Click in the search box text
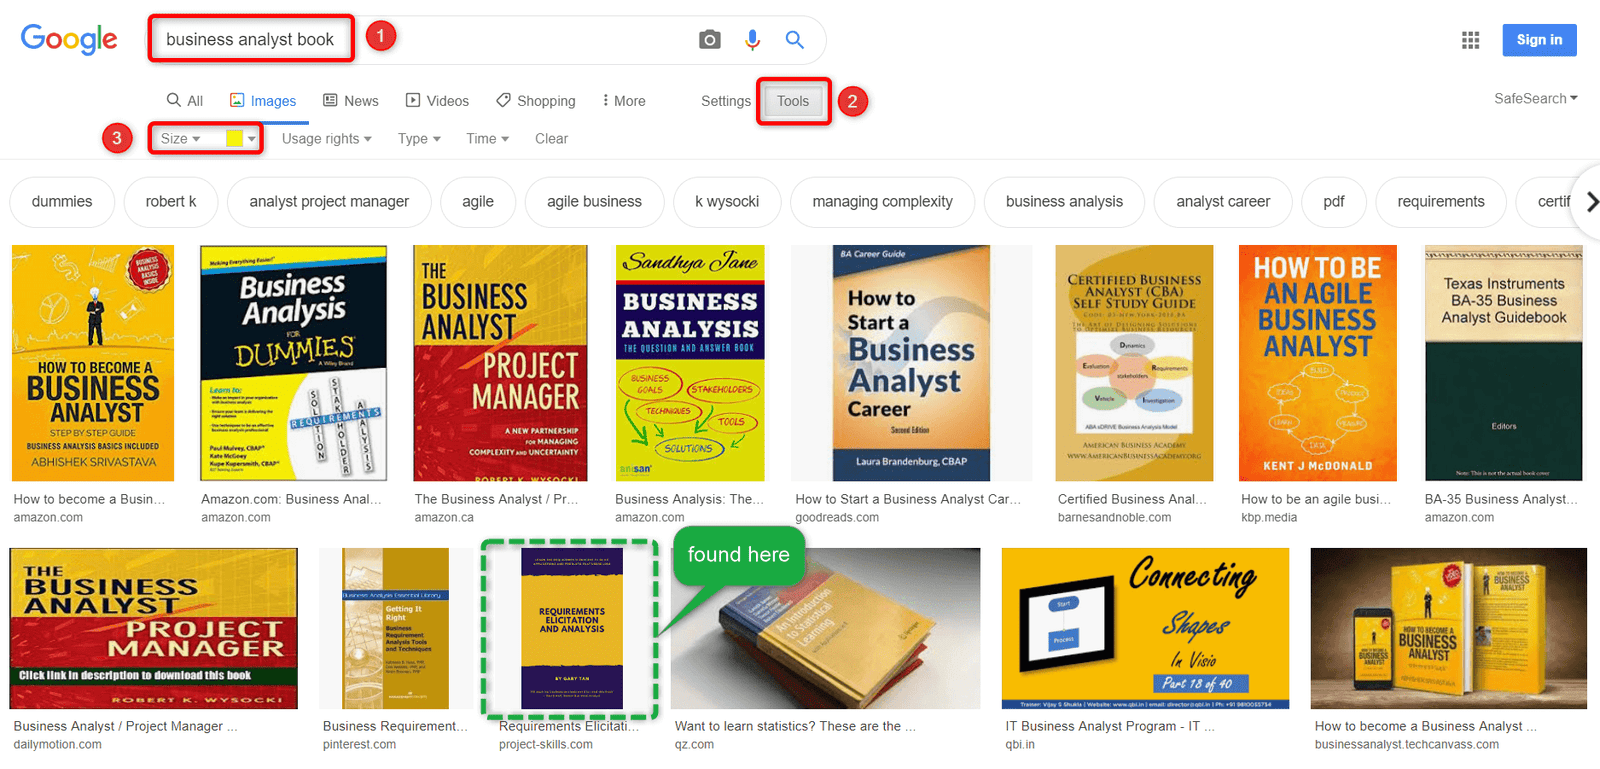 click(250, 40)
